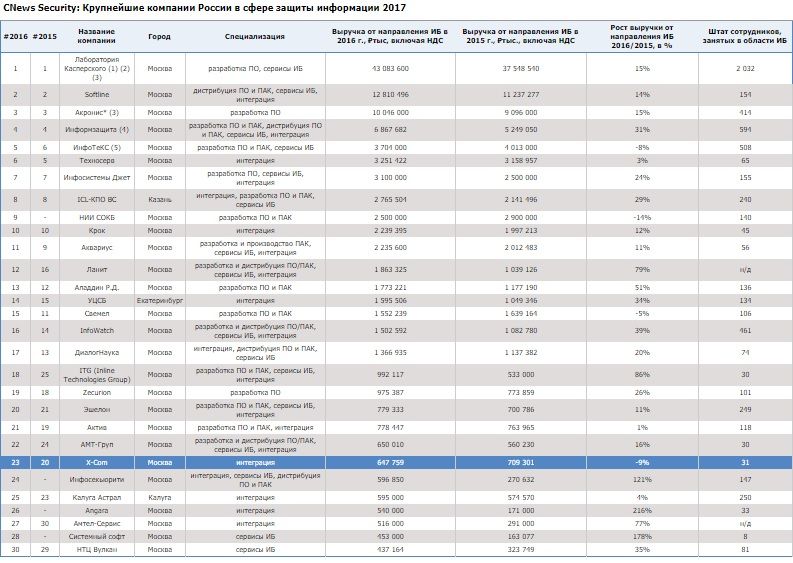Click the highlighted revenue '647 759'
The image size is (793, 563).
click(x=390, y=462)
